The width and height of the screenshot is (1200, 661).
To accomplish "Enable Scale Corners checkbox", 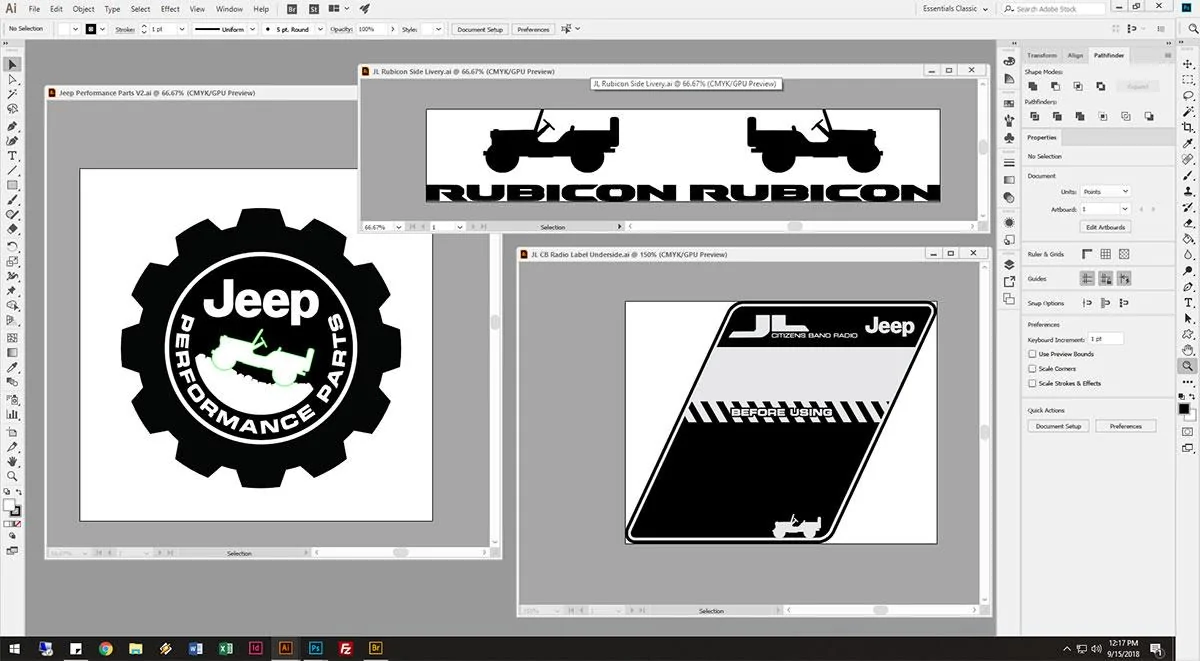I will (x=1032, y=369).
